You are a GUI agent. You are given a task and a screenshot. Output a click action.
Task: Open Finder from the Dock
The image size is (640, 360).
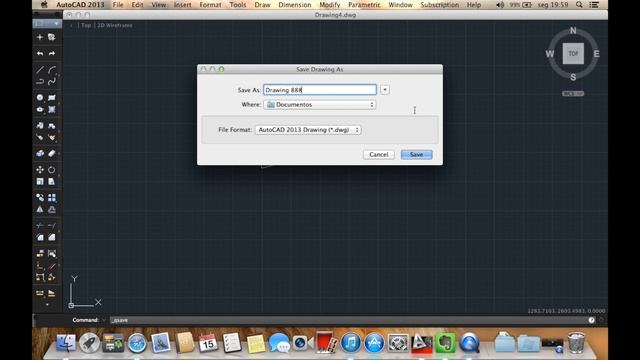[66, 342]
